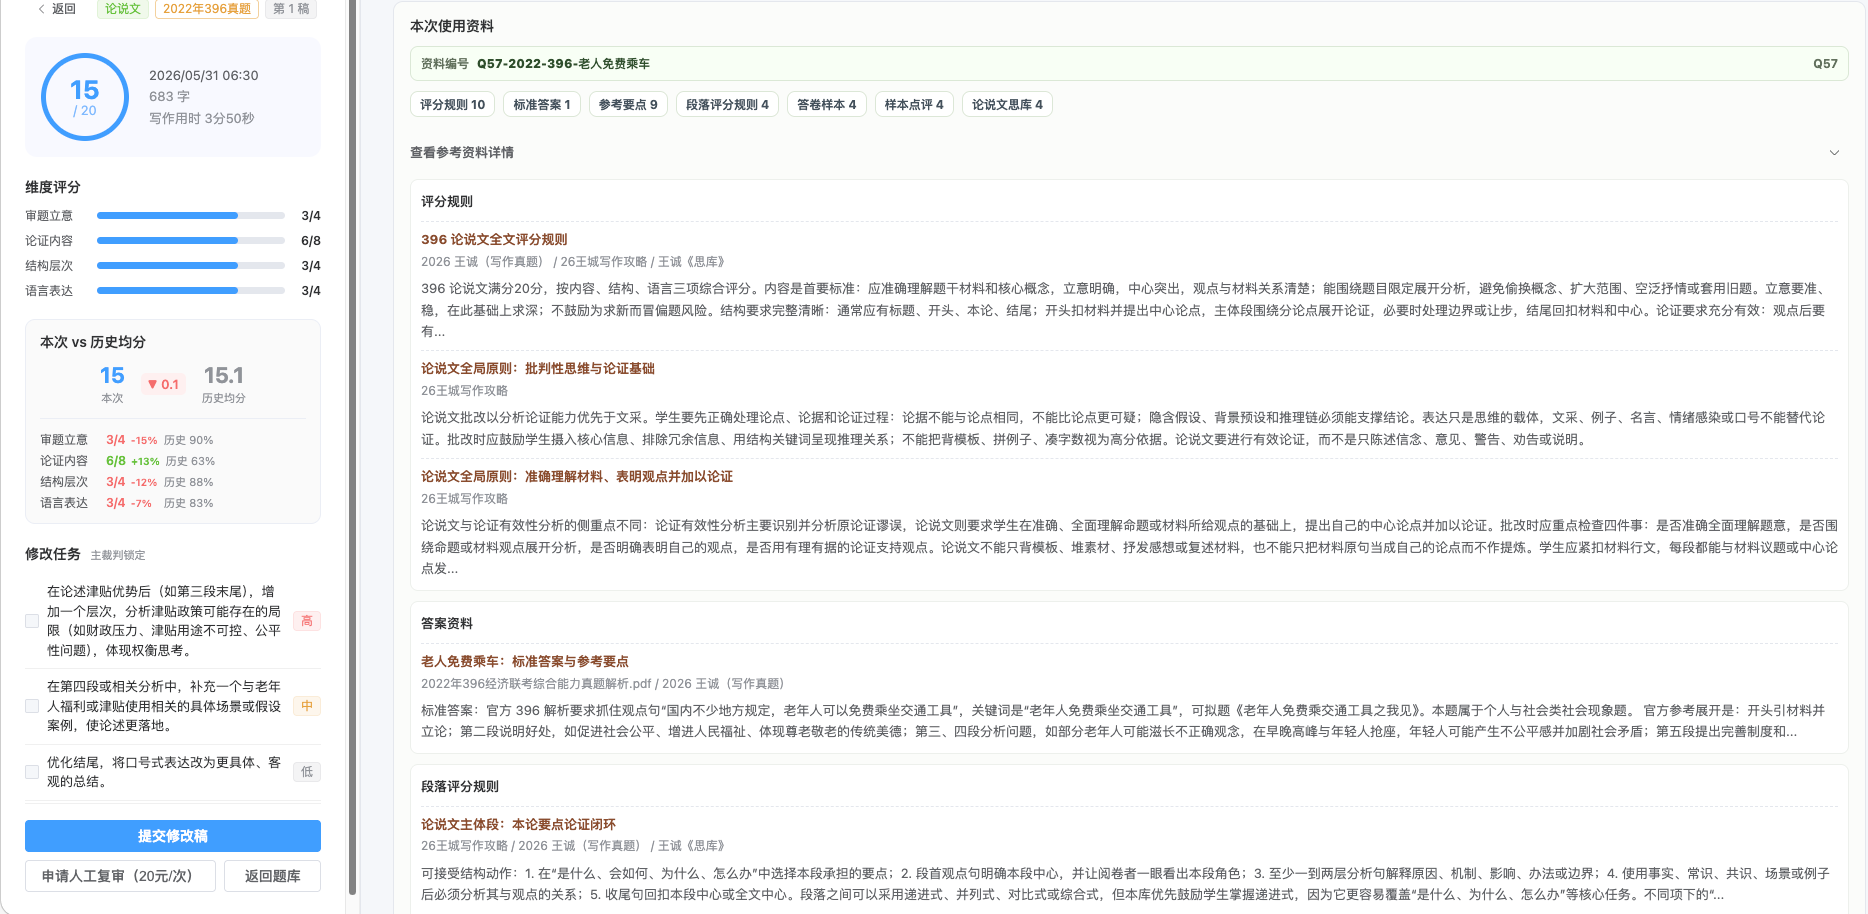Select the 2022年396真题 tag

tap(207, 9)
